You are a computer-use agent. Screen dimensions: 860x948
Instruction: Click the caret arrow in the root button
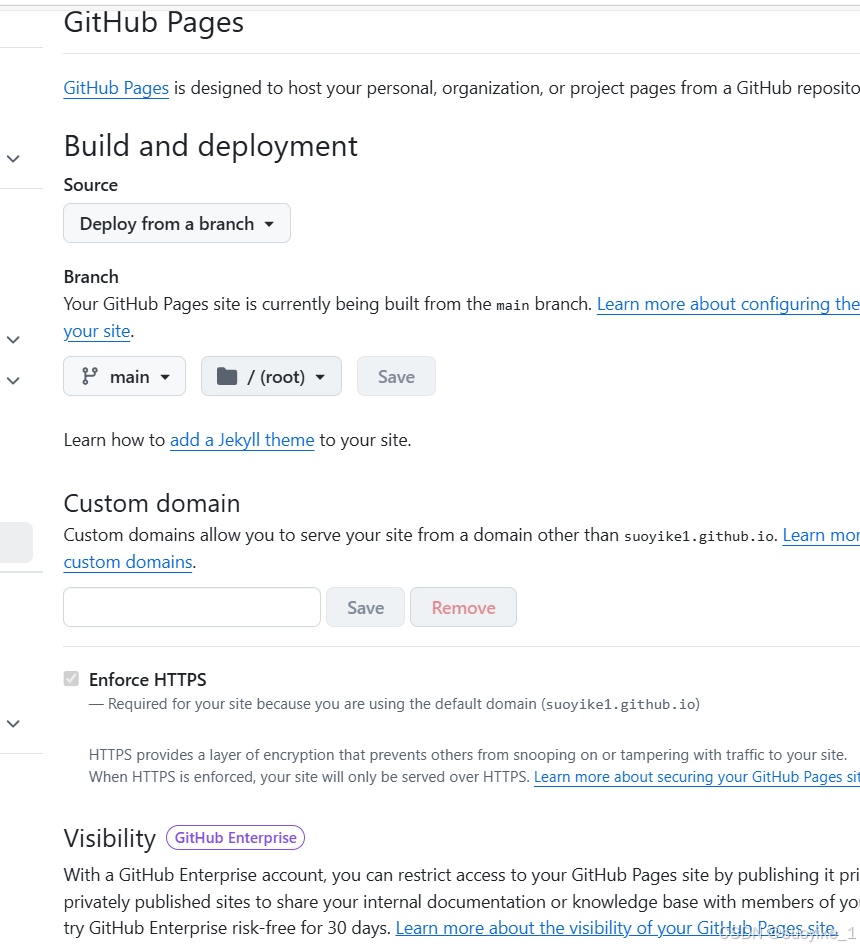321,377
